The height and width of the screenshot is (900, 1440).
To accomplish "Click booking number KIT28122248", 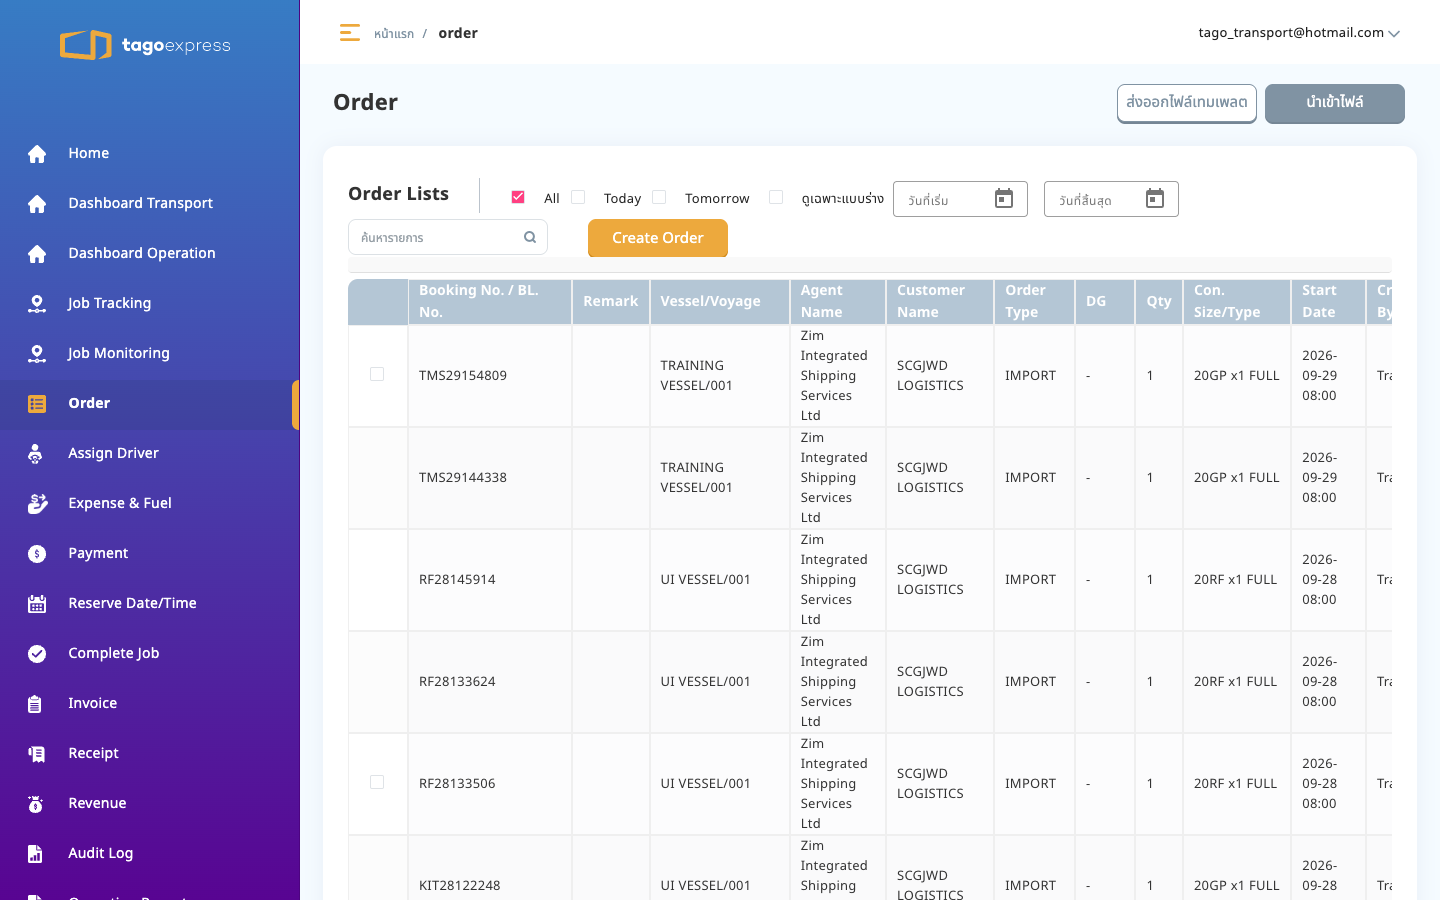I will pos(460,885).
